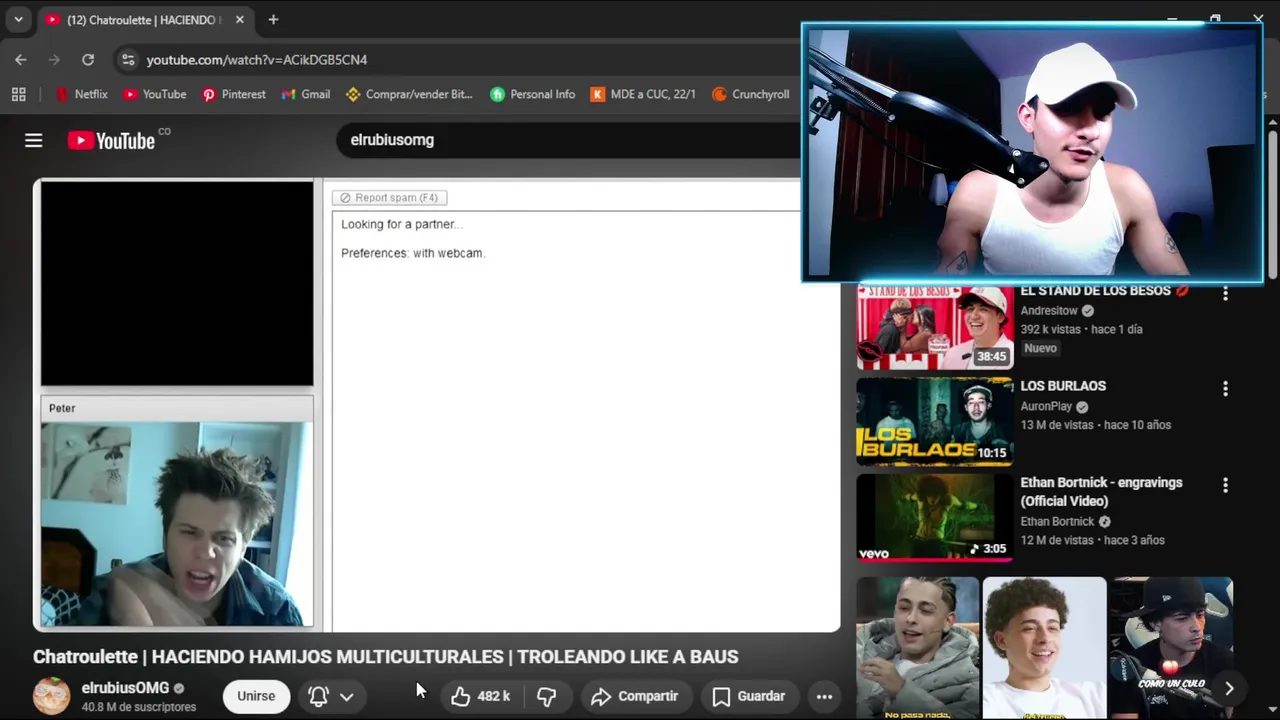Open the apps grid in bookmarks bar
Image resolution: width=1280 pixels, height=720 pixels.
(x=18, y=94)
